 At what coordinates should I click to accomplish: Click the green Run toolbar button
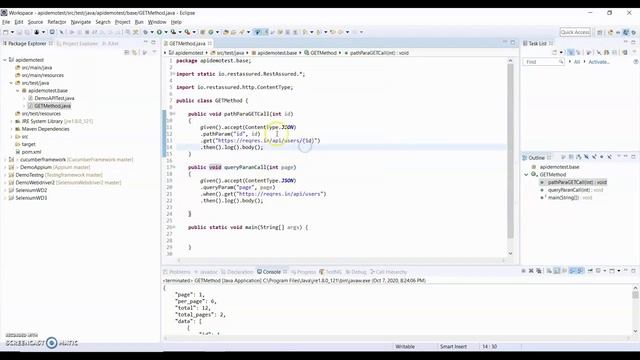(x=160, y=32)
